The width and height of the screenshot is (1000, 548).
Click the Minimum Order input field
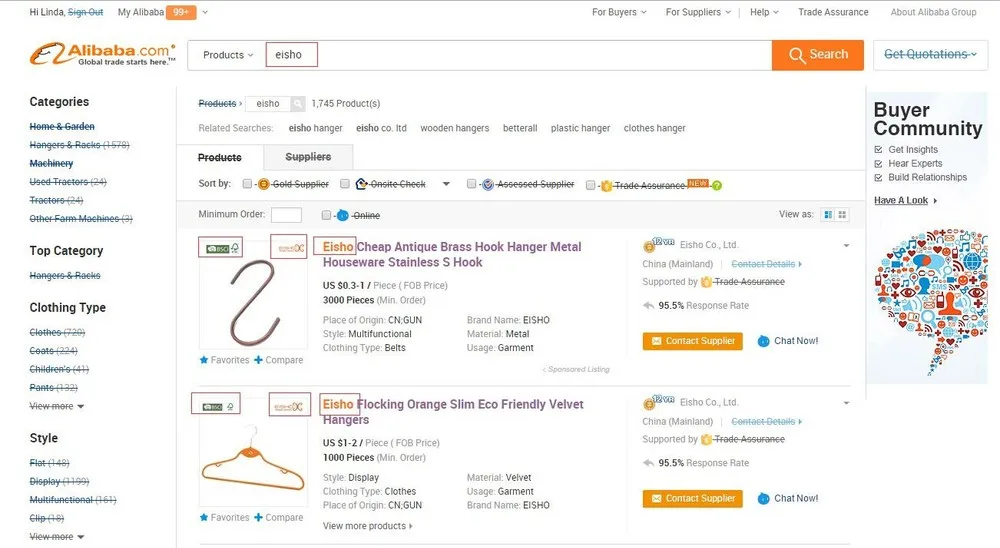coord(286,215)
